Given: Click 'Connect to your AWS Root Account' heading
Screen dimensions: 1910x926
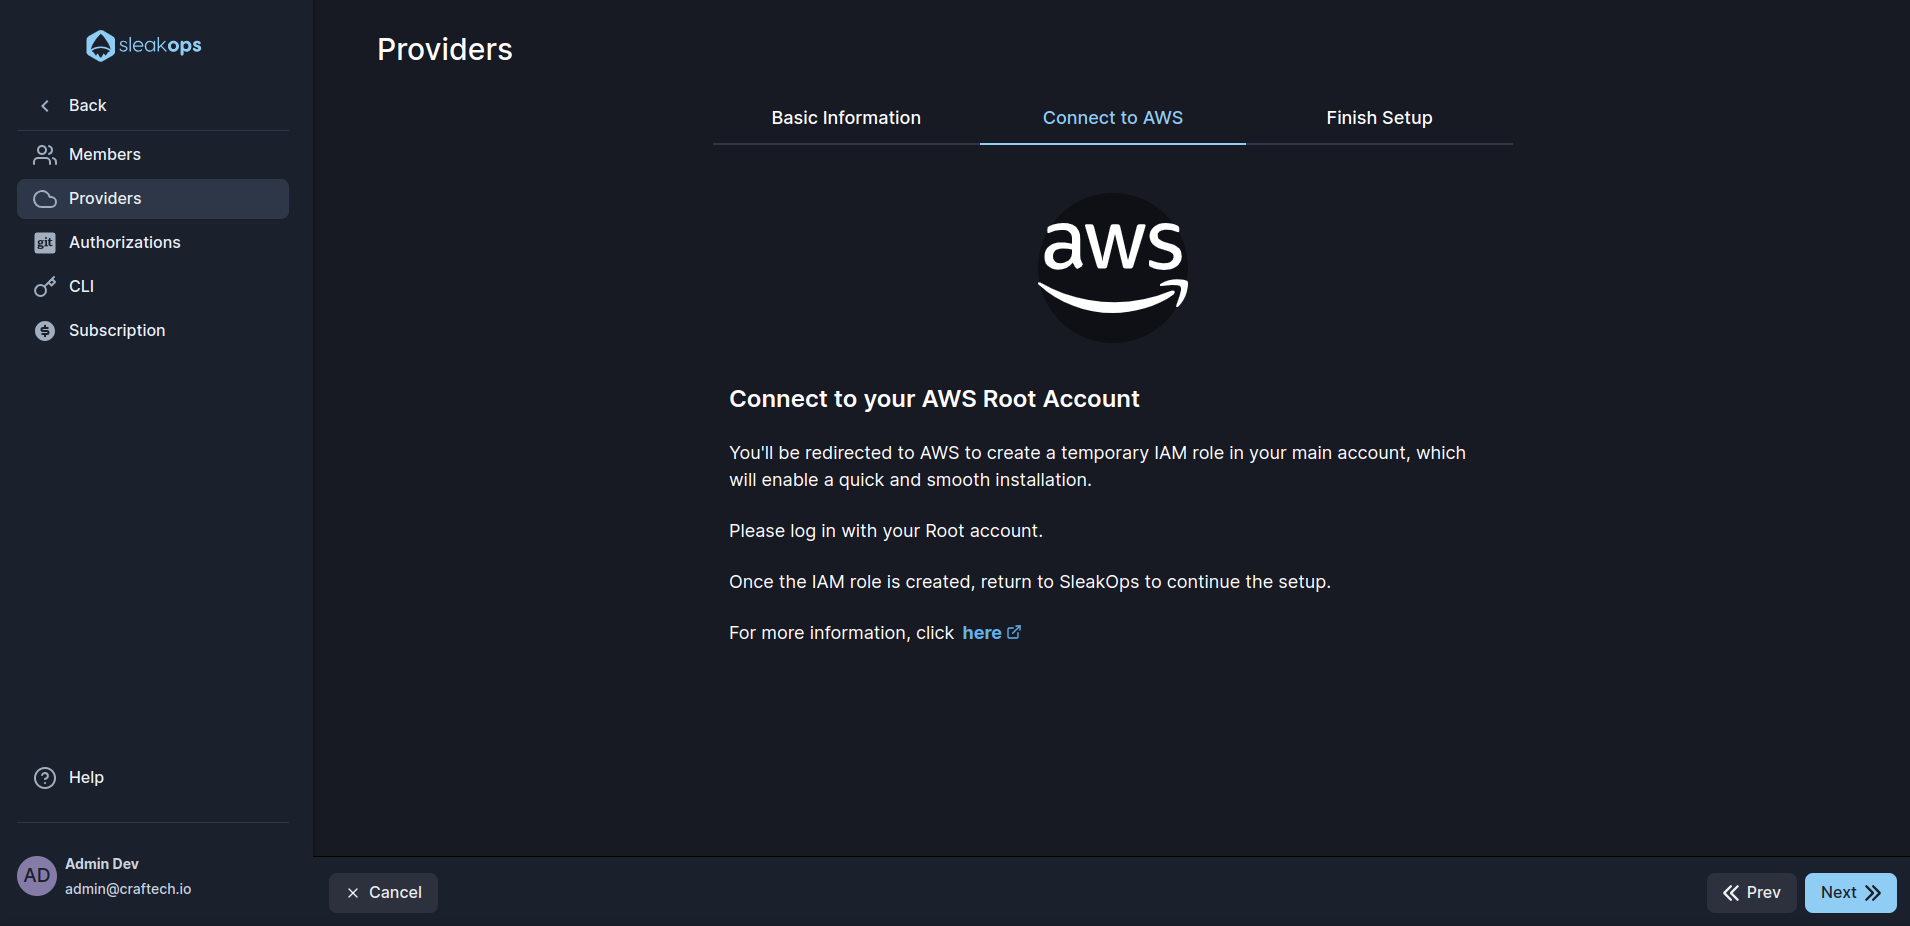Looking at the screenshot, I should point(934,399).
